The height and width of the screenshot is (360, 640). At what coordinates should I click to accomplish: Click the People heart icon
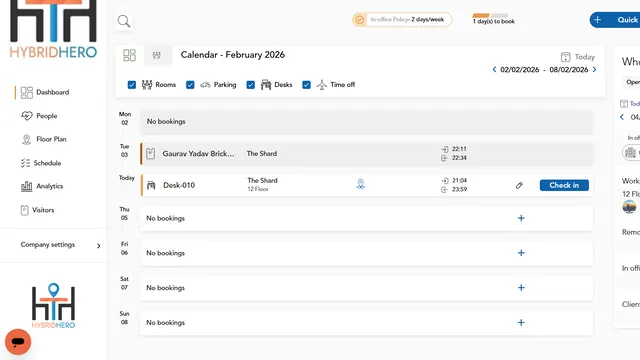[27, 116]
